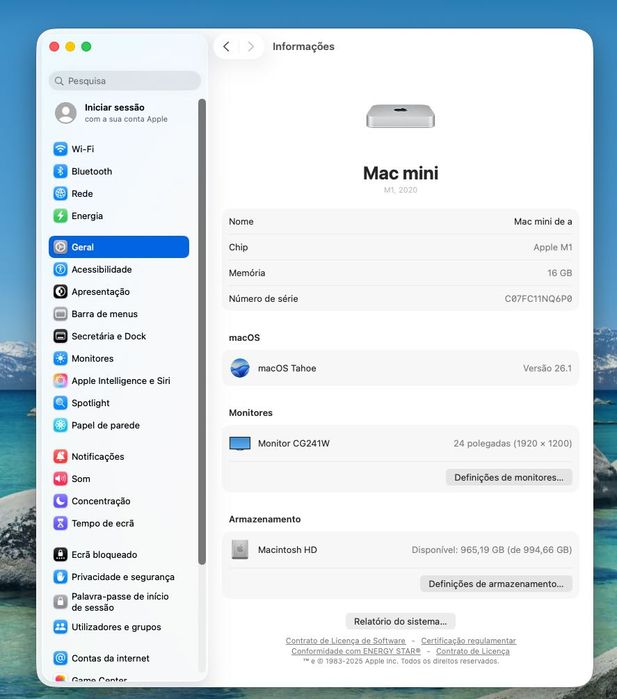Click the 'Informações' window title
The width and height of the screenshot is (617, 699).
[303, 46]
